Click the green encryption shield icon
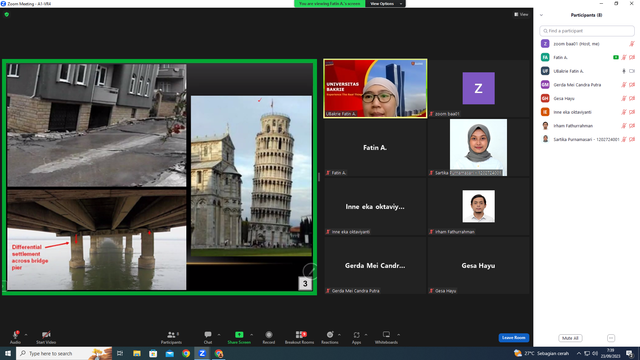Viewport: 640px width, 360px height. tap(7, 14)
